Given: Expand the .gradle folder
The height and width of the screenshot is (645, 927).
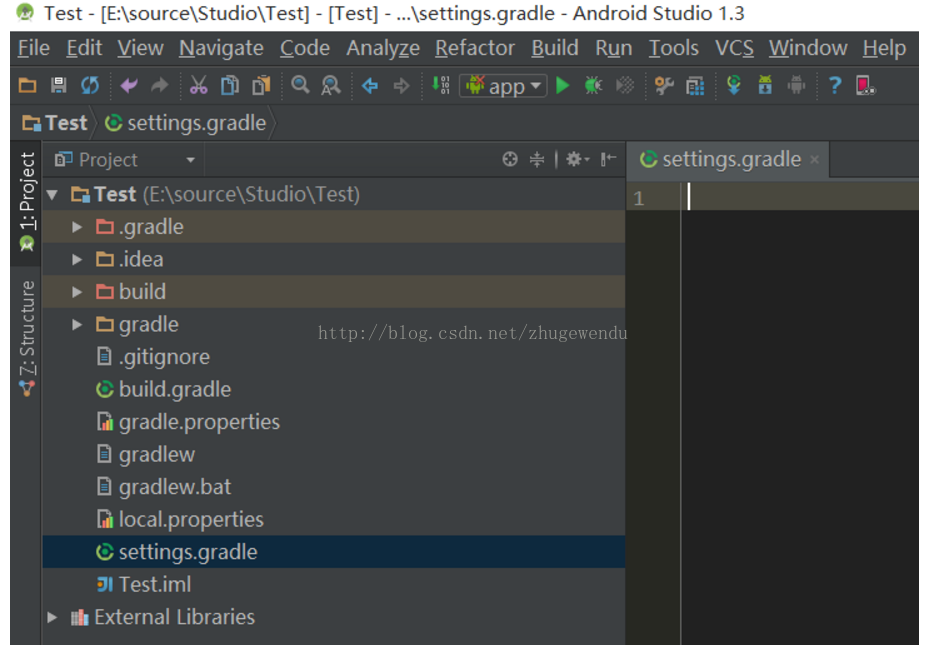Looking at the screenshot, I should (77, 227).
